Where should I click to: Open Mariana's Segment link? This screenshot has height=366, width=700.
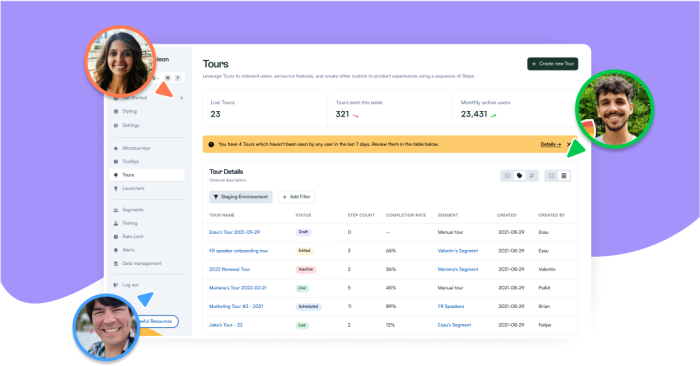pyautogui.click(x=458, y=270)
